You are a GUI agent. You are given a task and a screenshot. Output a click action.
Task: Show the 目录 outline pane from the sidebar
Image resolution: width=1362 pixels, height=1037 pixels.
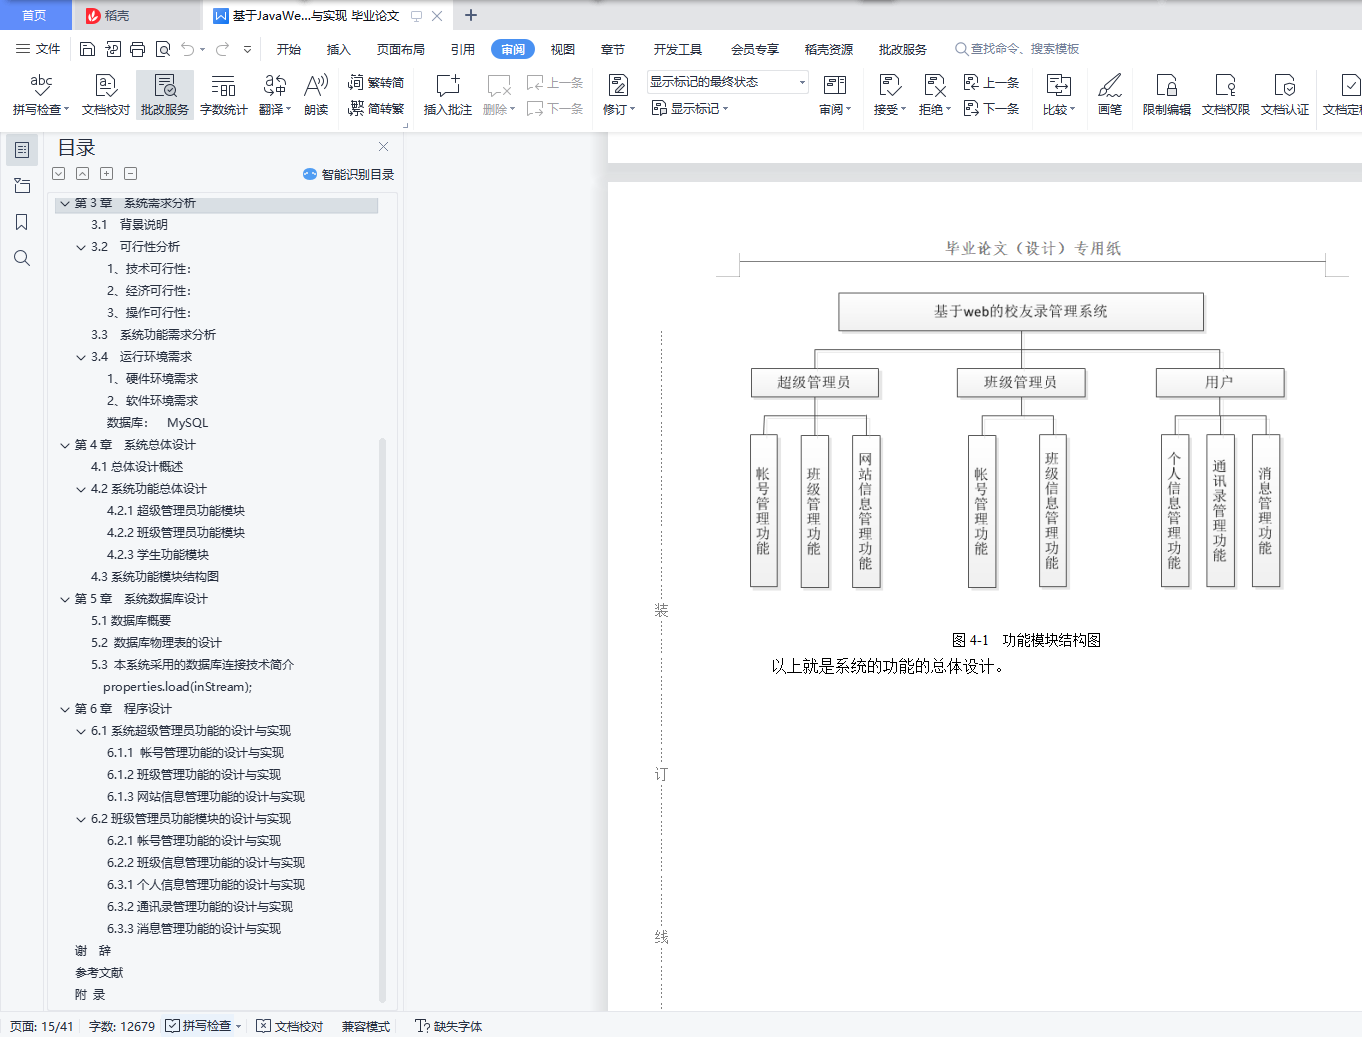pos(22,150)
